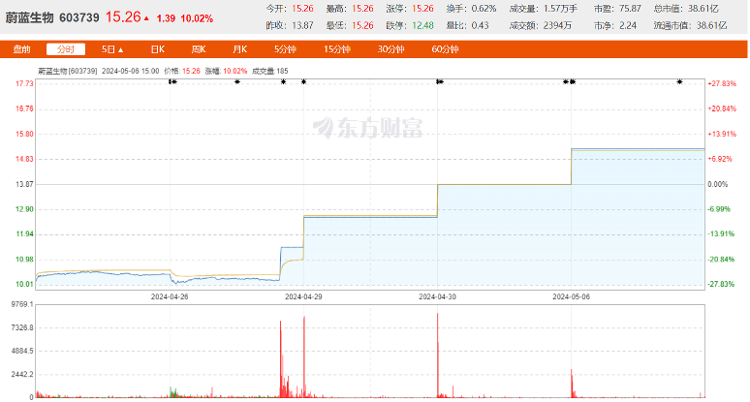Click the 量比 0.43 volume ratio
Screen dimensions: 750x402
(480, 25)
